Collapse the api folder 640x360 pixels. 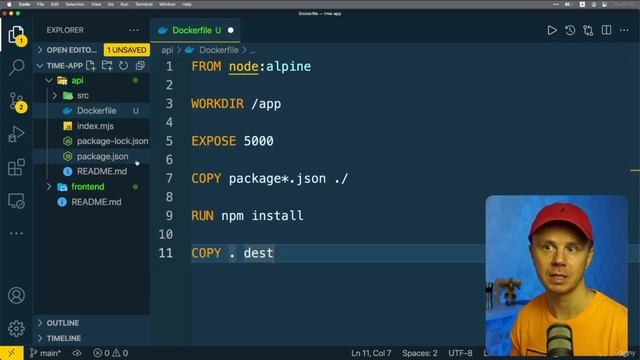click(x=49, y=80)
